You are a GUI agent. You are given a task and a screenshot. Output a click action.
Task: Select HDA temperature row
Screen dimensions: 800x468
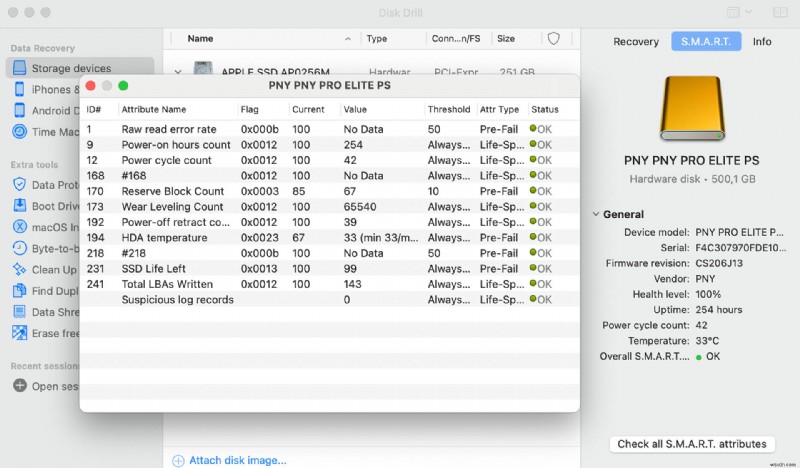[330, 237]
